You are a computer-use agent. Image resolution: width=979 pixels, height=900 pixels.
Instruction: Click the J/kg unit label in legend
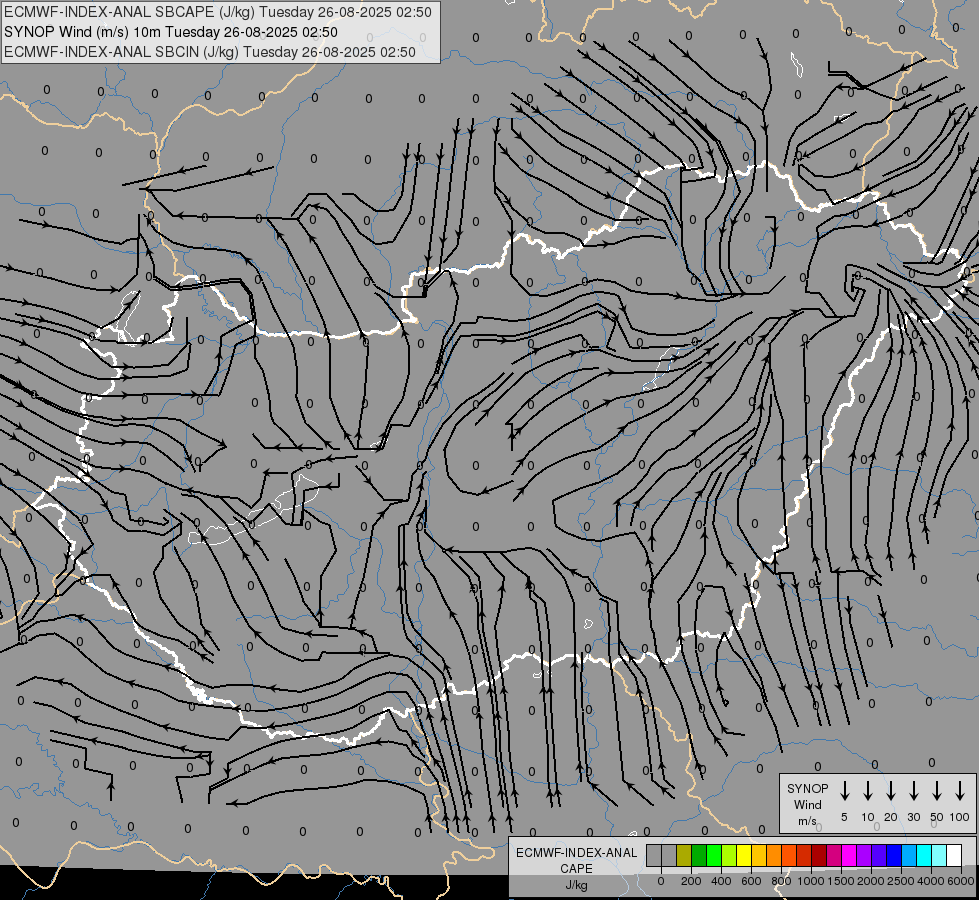pyautogui.click(x=576, y=885)
